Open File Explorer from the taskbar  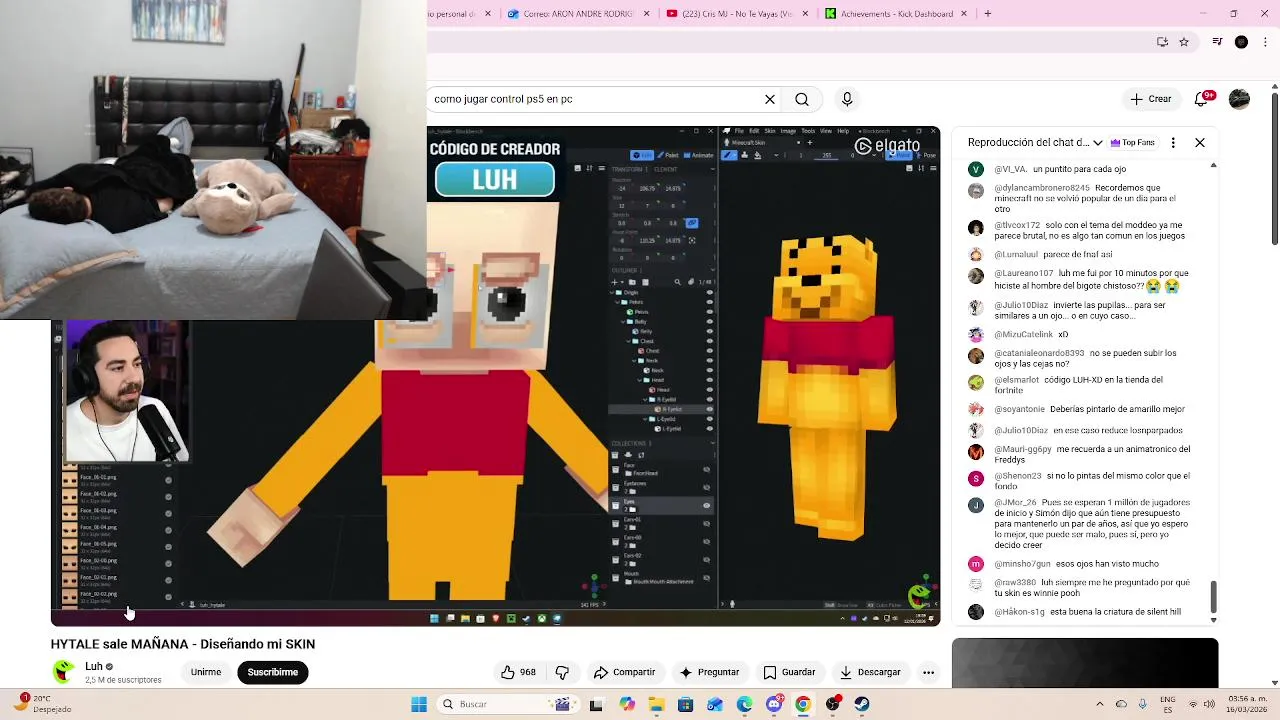click(656, 704)
